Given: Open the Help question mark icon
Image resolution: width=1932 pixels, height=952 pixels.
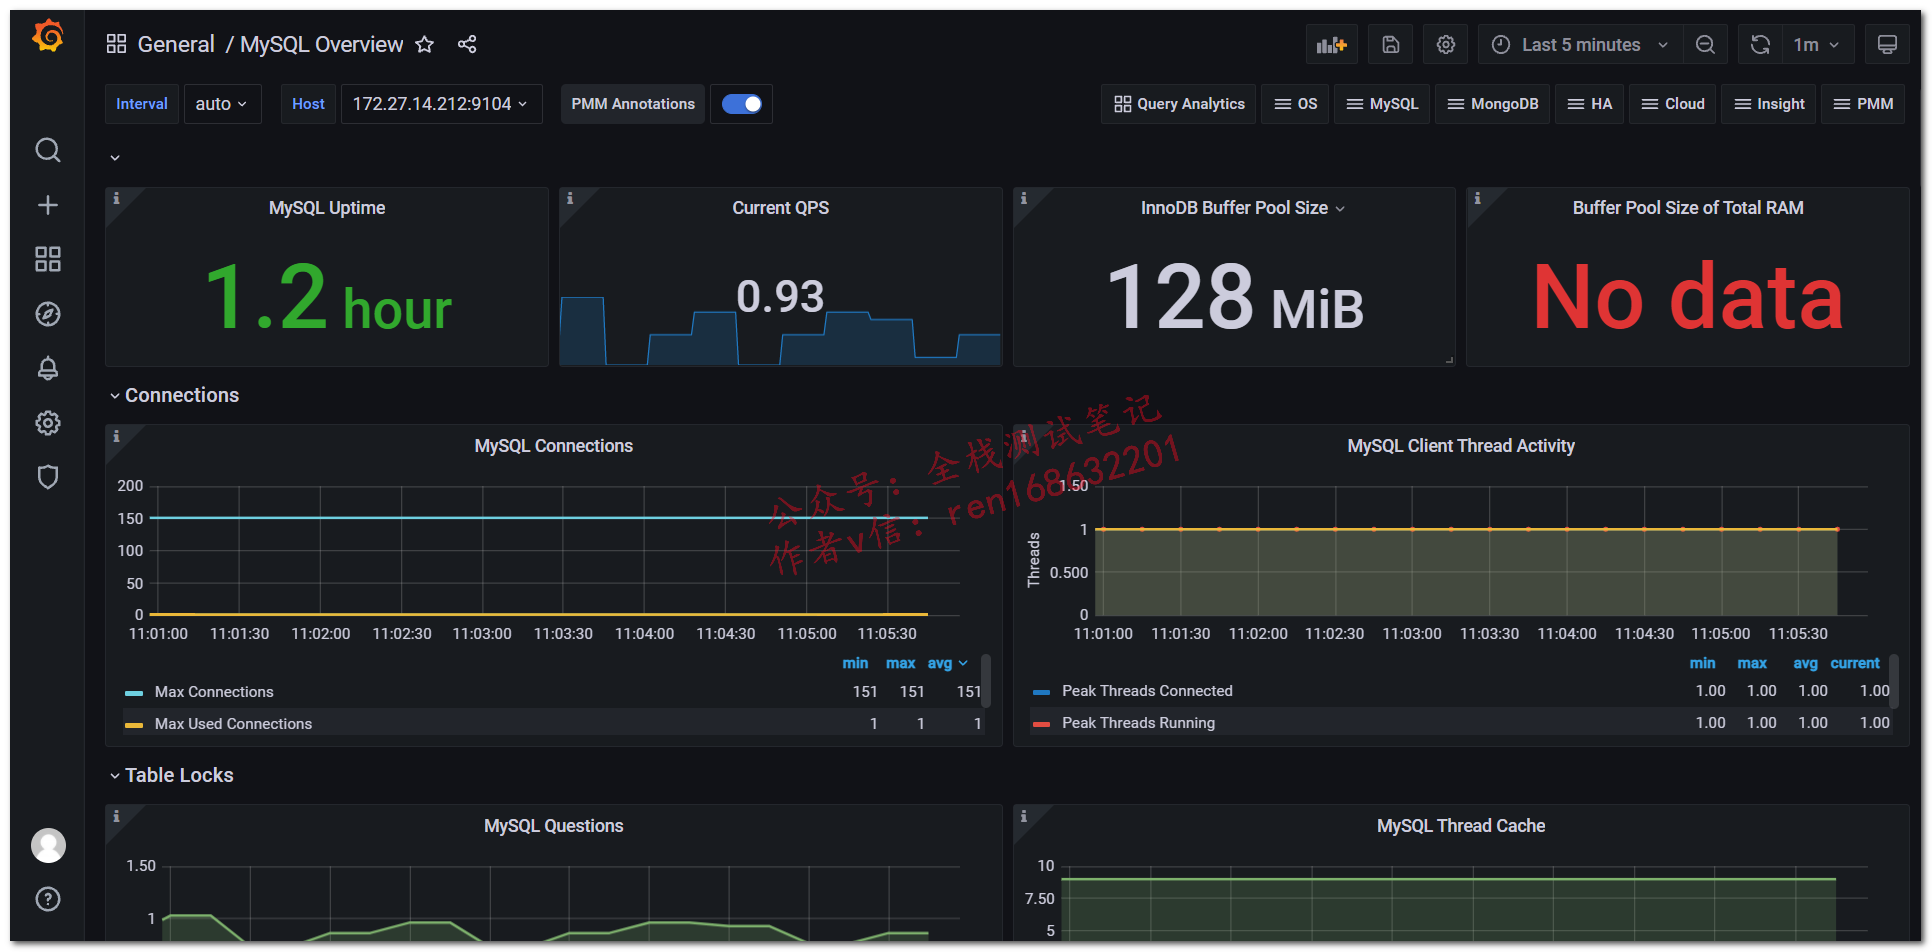Looking at the screenshot, I should point(48,899).
